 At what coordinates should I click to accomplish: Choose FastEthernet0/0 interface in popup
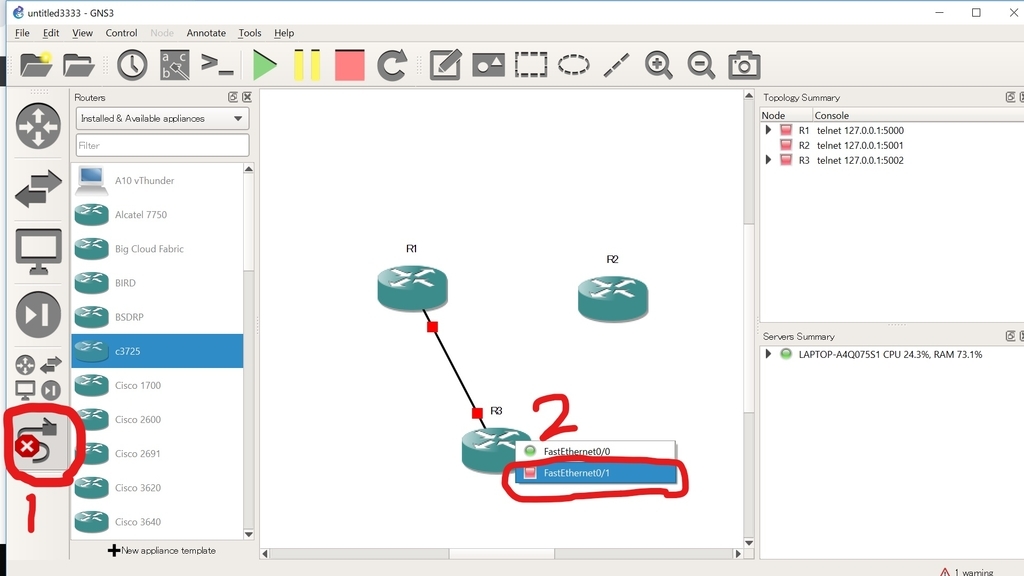pos(595,451)
